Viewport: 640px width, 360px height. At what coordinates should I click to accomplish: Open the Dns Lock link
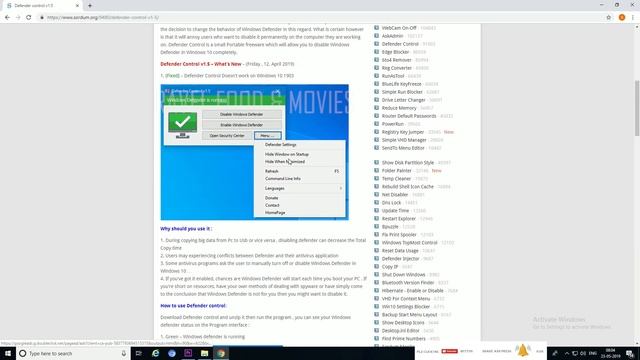click(391, 203)
